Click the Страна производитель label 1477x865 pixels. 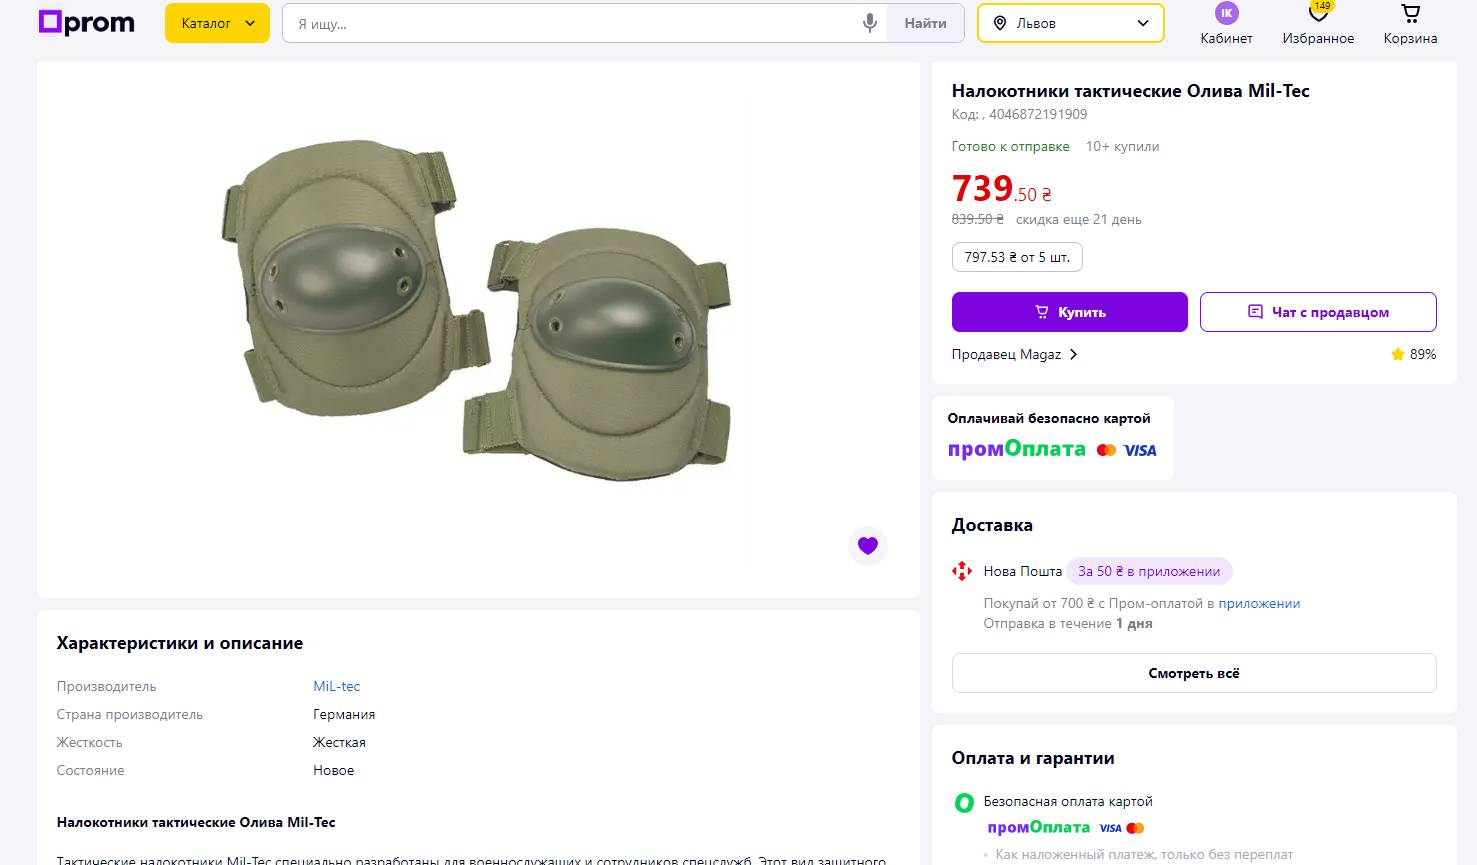[129, 714]
